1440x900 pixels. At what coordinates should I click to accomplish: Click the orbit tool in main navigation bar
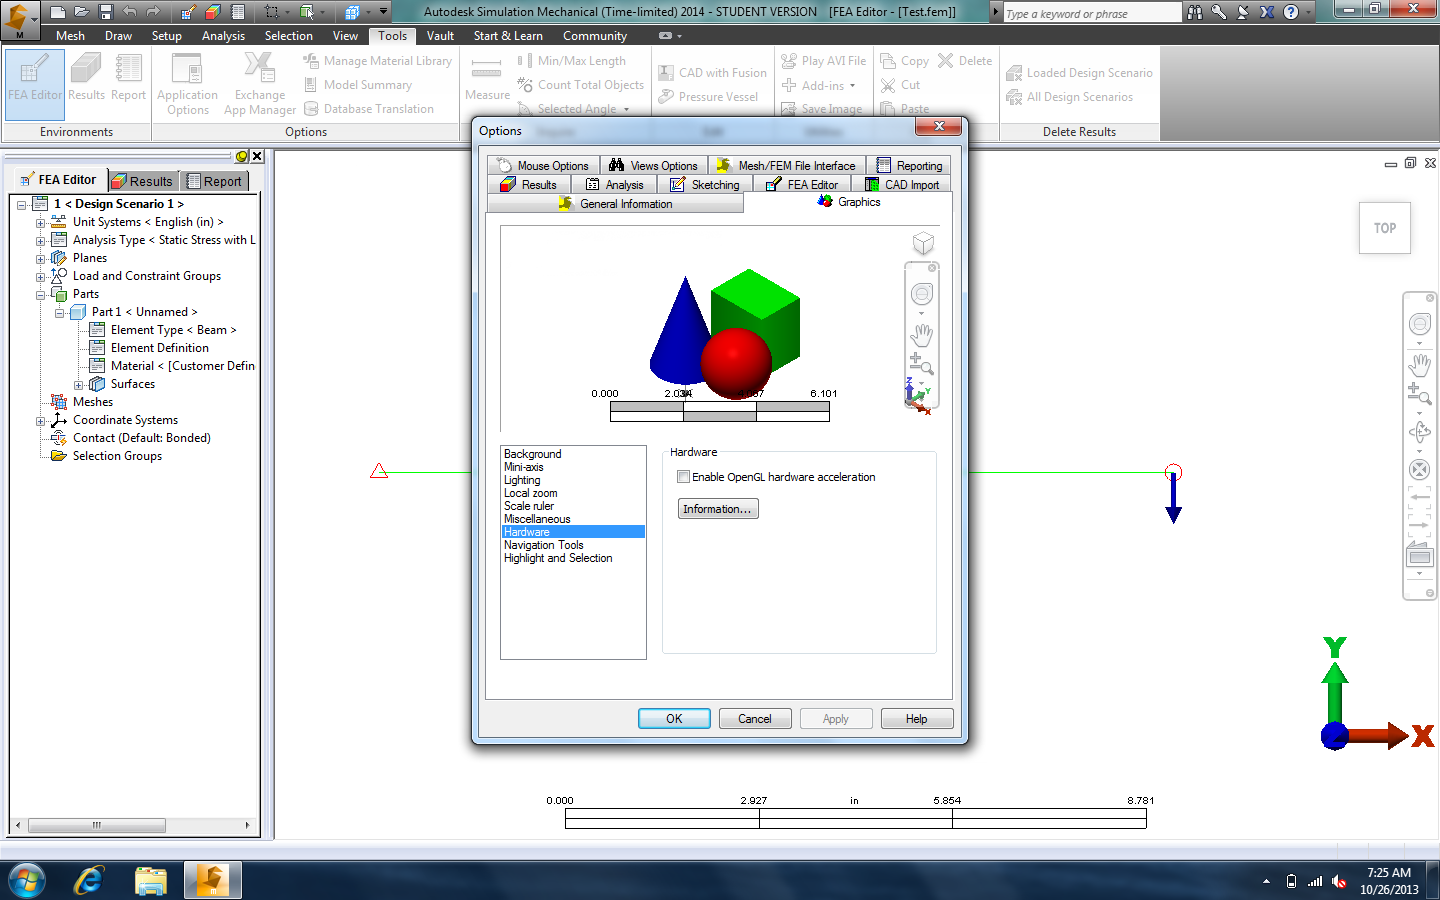pyautogui.click(x=1419, y=433)
